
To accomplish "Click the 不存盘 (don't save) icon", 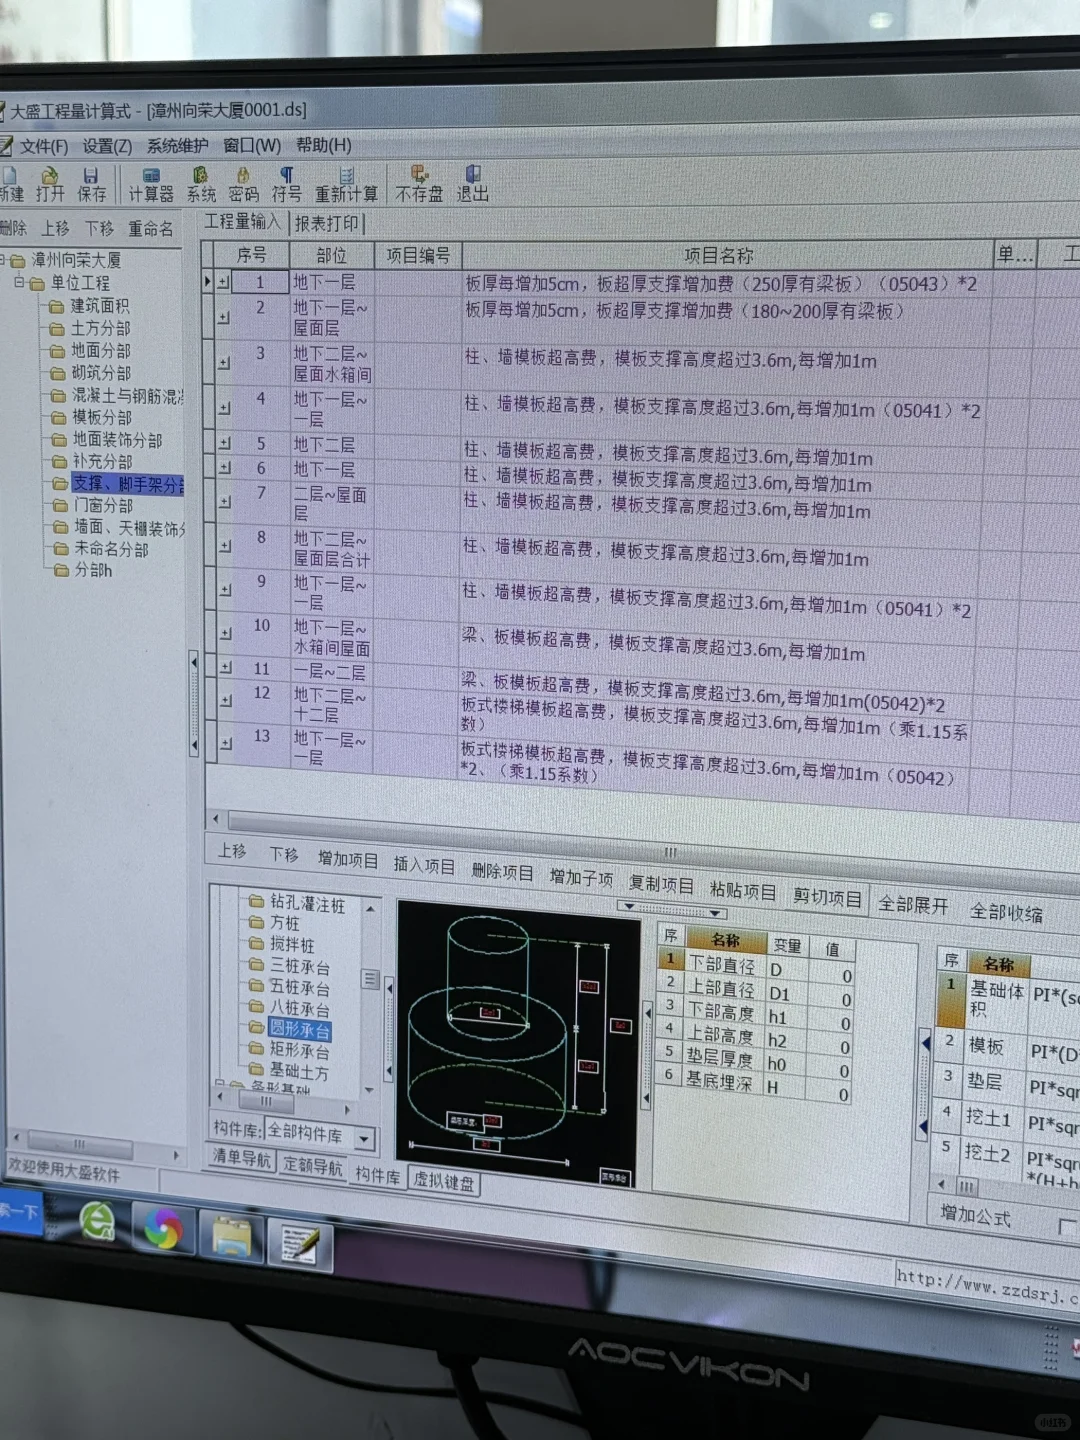I will pyautogui.click(x=419, y=185).
